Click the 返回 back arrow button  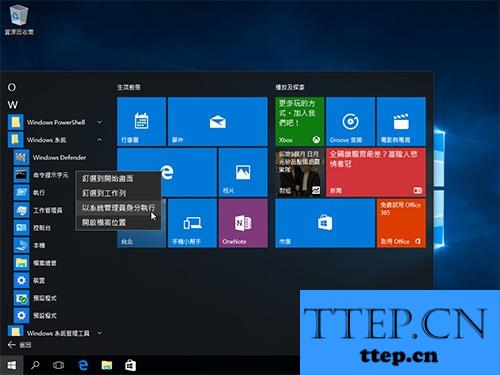[x=19, y=345]
